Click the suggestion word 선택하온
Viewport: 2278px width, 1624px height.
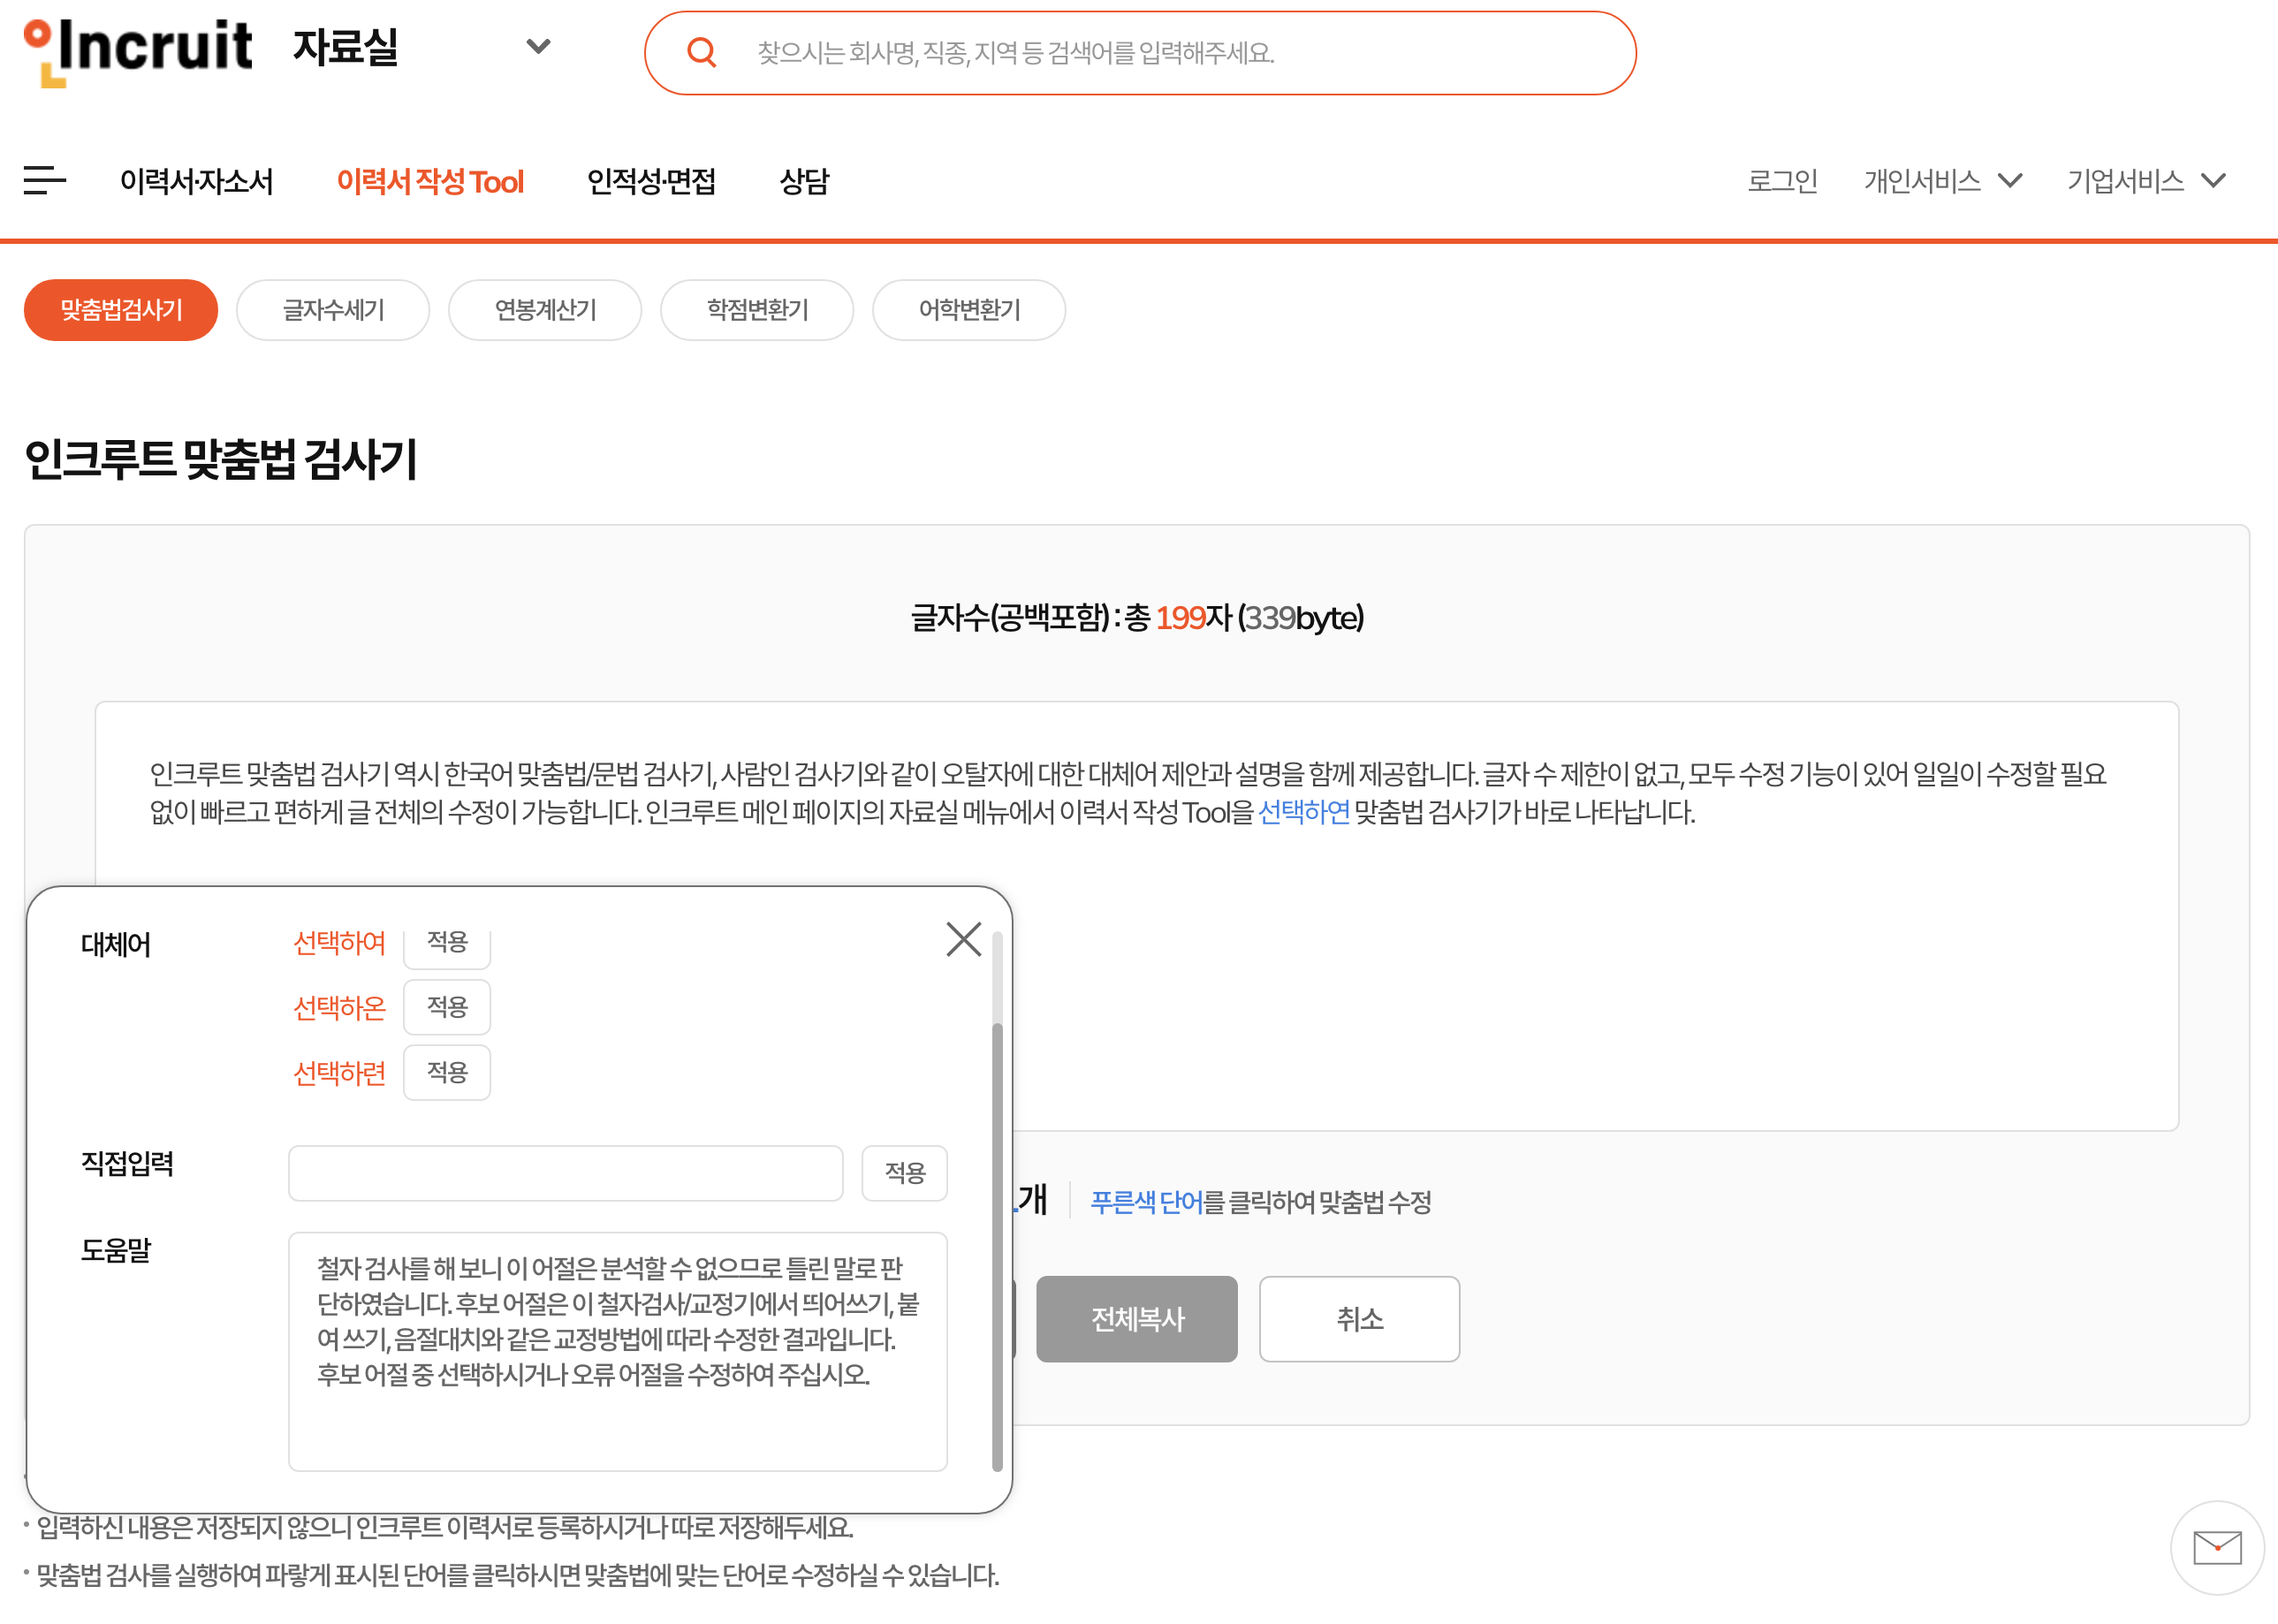(x=339, y=1008)
